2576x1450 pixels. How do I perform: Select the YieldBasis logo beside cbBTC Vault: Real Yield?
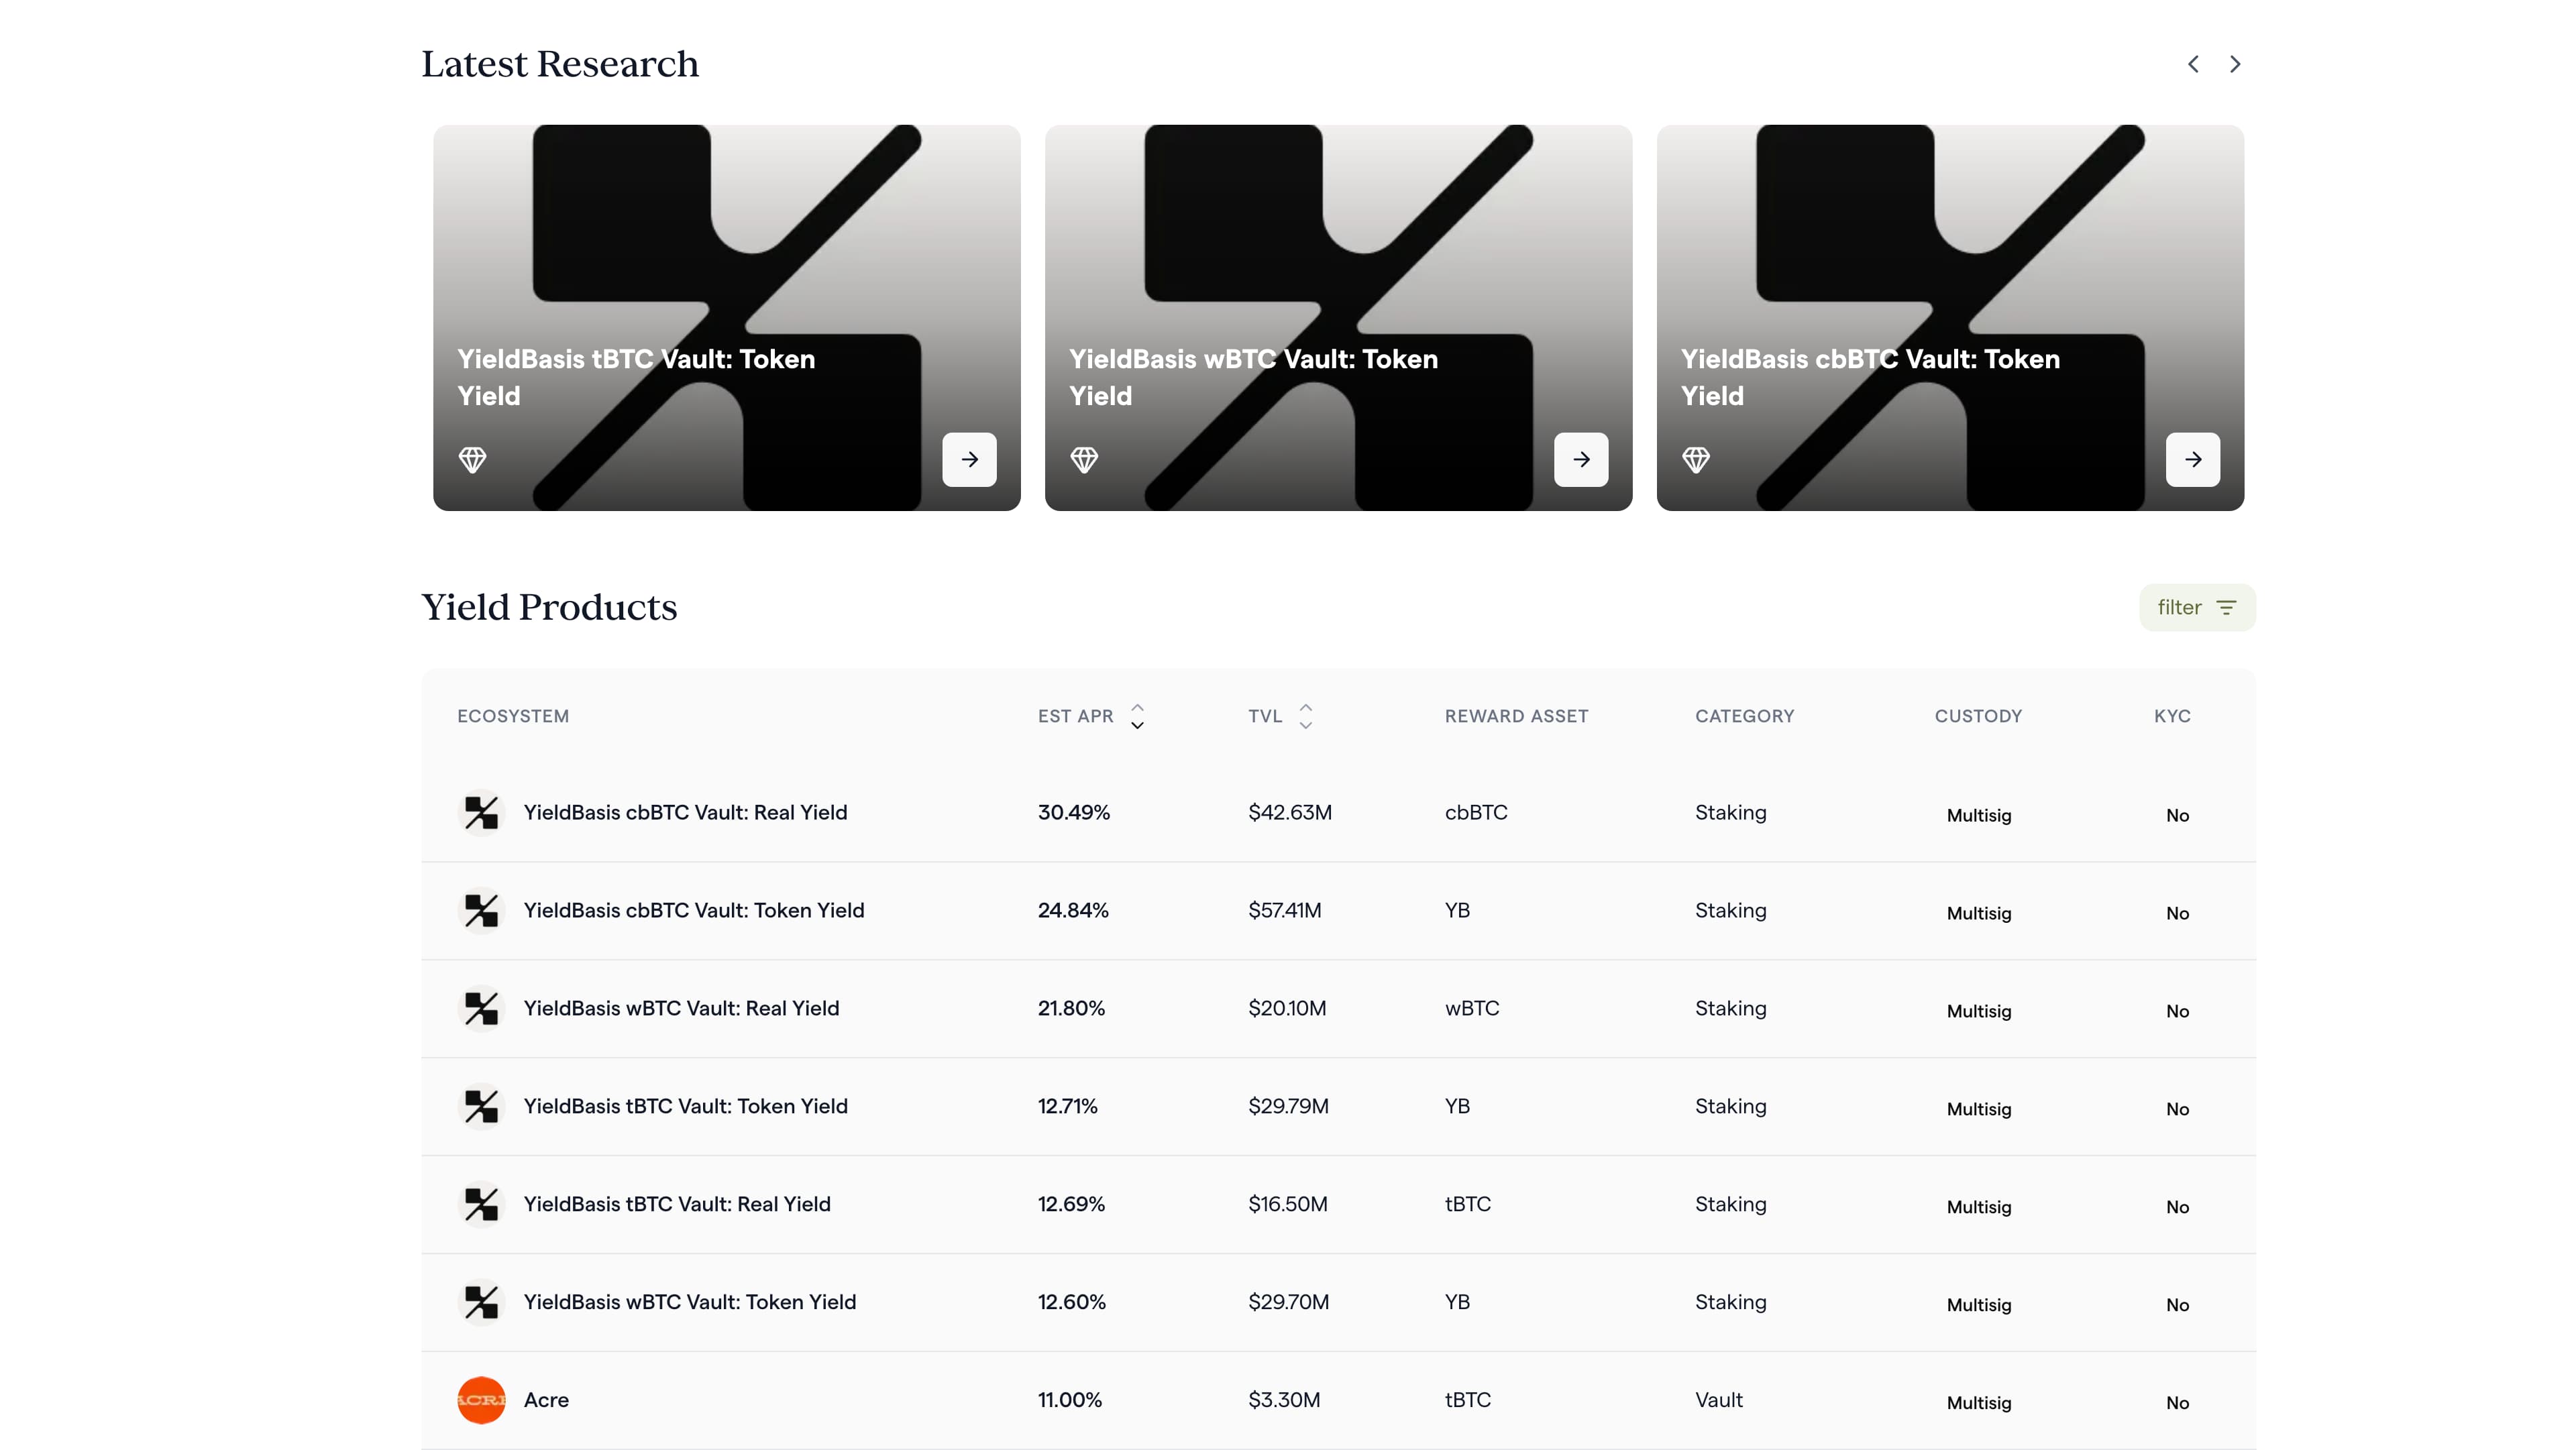click(x=482, y=812)
